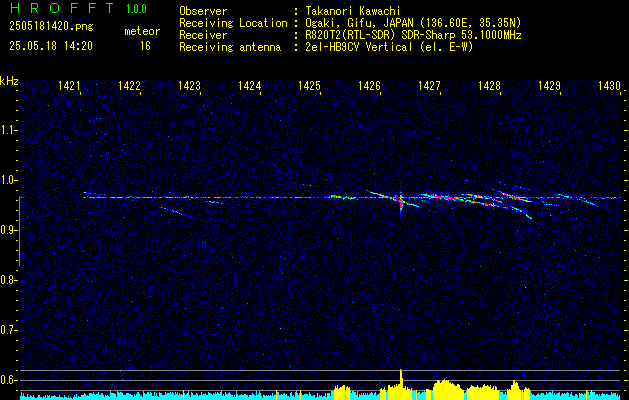The height and width of the screenshot is (400, 629).
Task: Click the HROFFT program title
Action: point(63,8)
